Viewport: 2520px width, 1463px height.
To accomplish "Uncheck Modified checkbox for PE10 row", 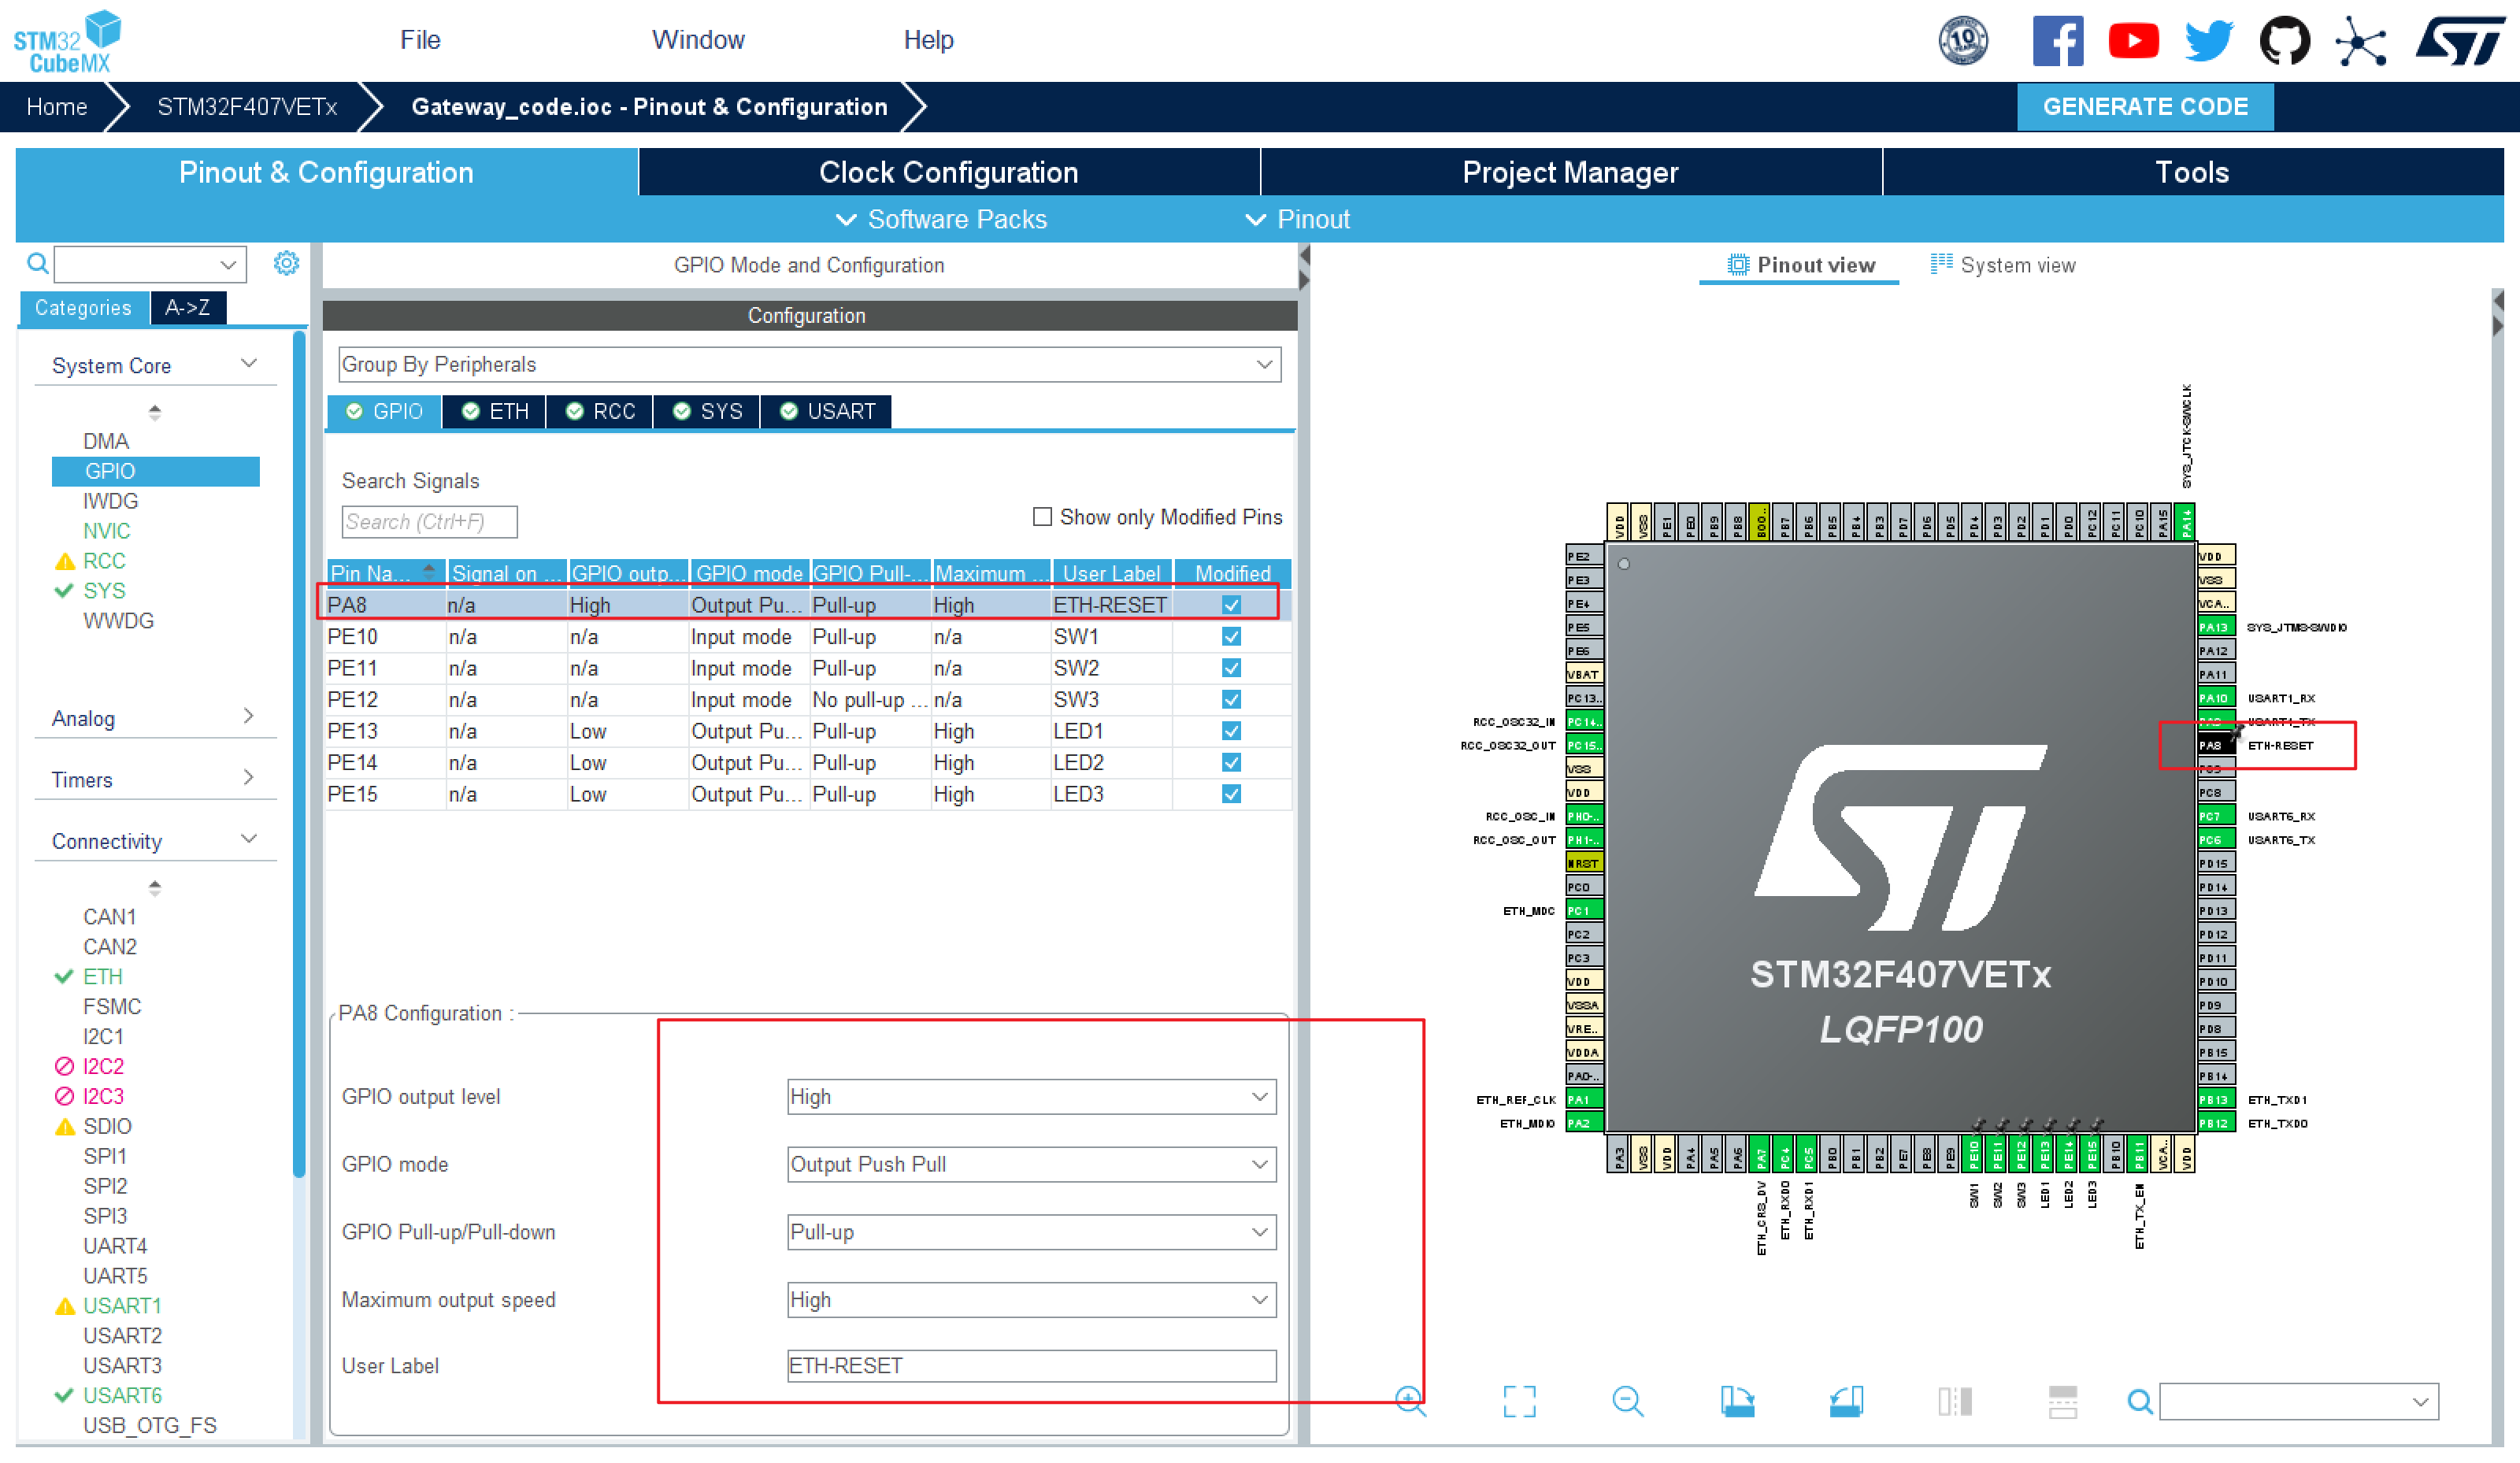I will point(1231,637).
